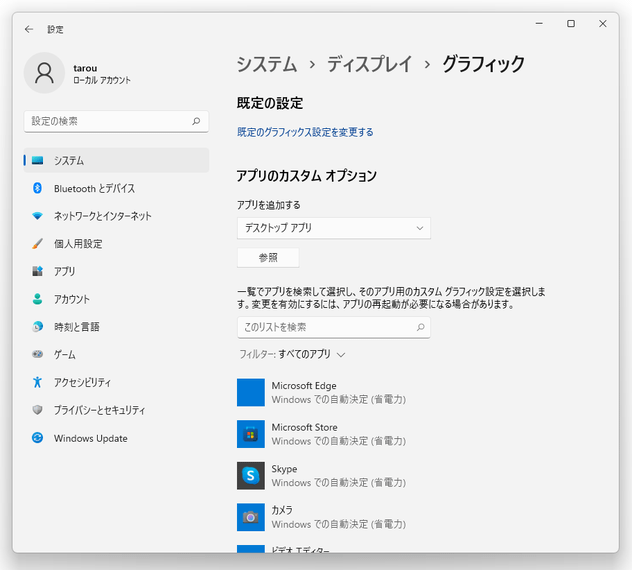Open ゲーム settings category
The image size is (632, 570).
point(116,354)
